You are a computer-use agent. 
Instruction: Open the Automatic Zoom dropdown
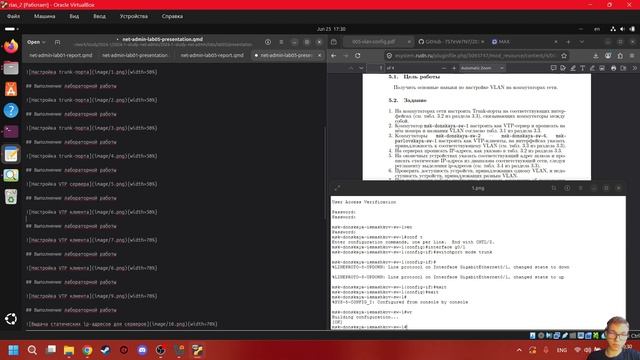click(x=482, y=68)
